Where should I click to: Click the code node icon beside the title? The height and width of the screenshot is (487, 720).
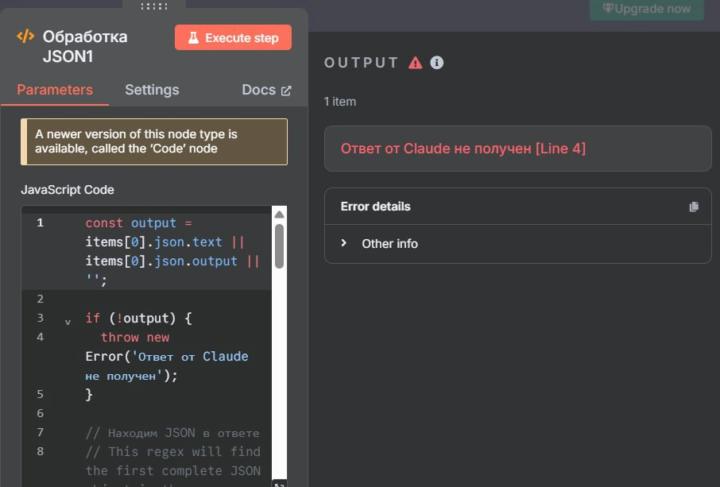click(26, 37)
